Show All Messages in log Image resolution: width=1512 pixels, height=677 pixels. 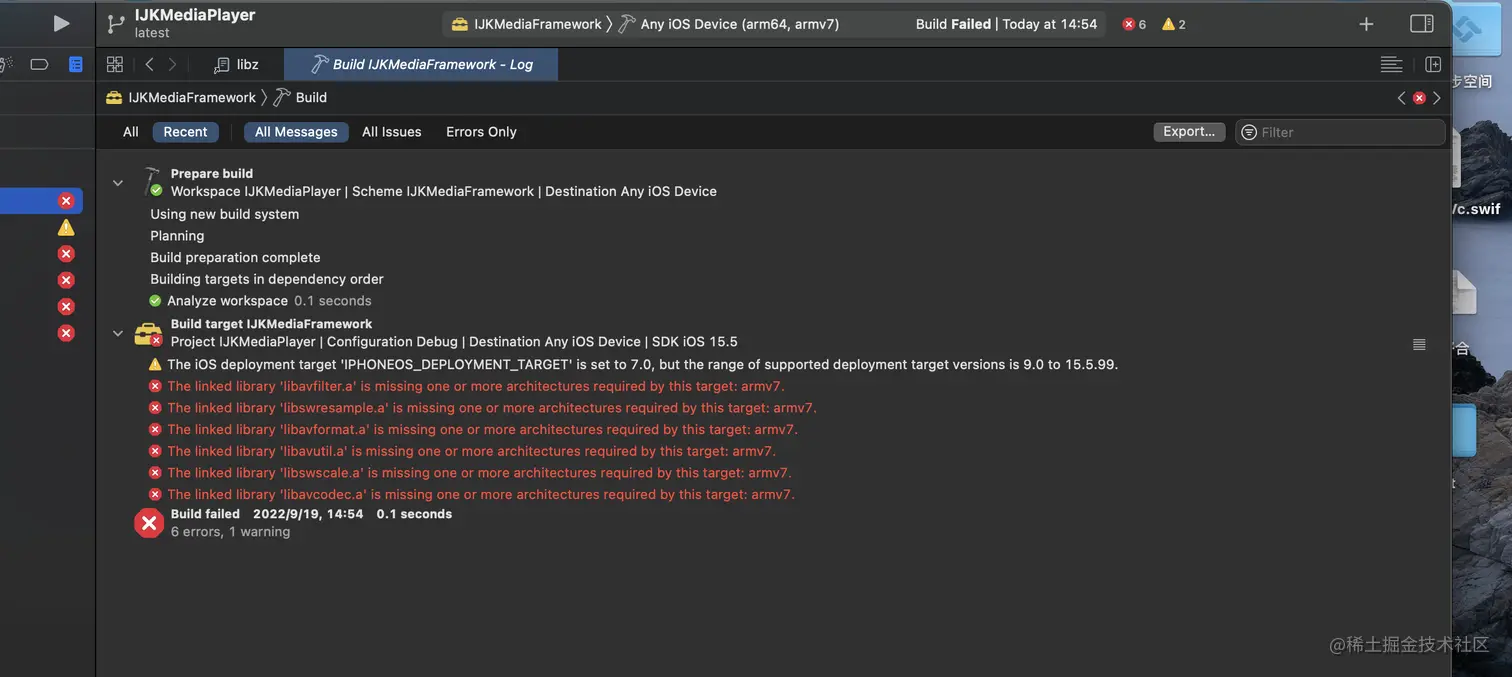(296, 132)
